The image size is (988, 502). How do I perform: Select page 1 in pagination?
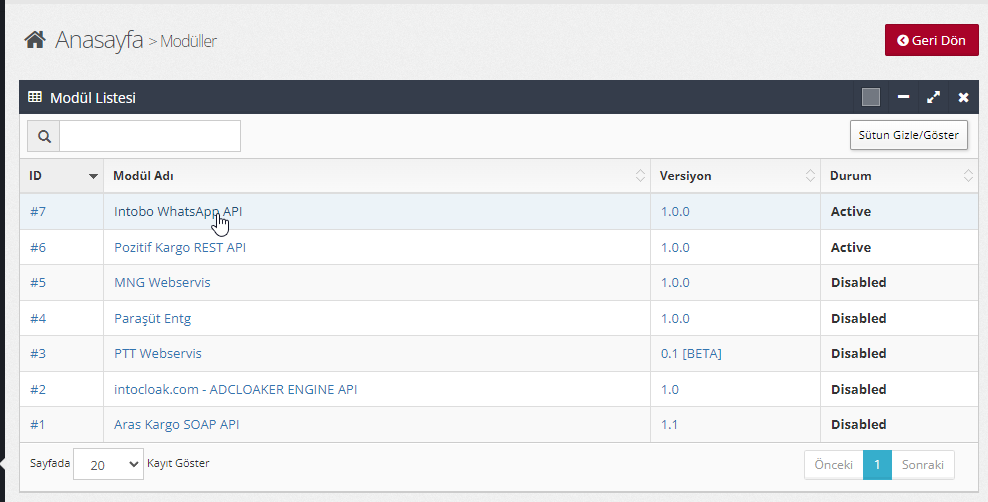[877, 465]
